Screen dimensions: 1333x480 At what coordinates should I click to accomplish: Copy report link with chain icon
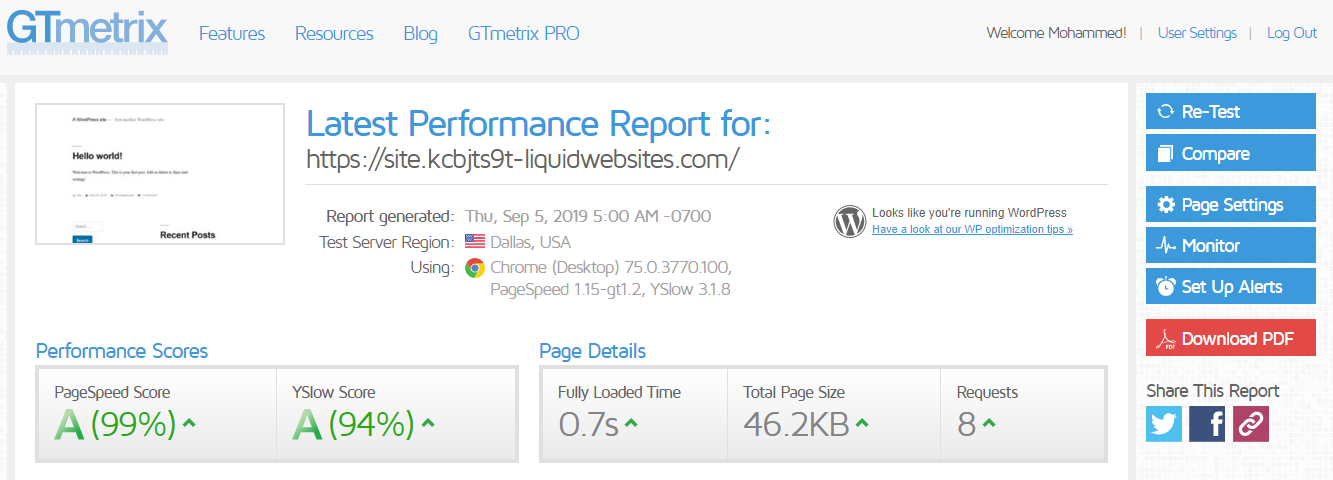(x=1251, y=424)
